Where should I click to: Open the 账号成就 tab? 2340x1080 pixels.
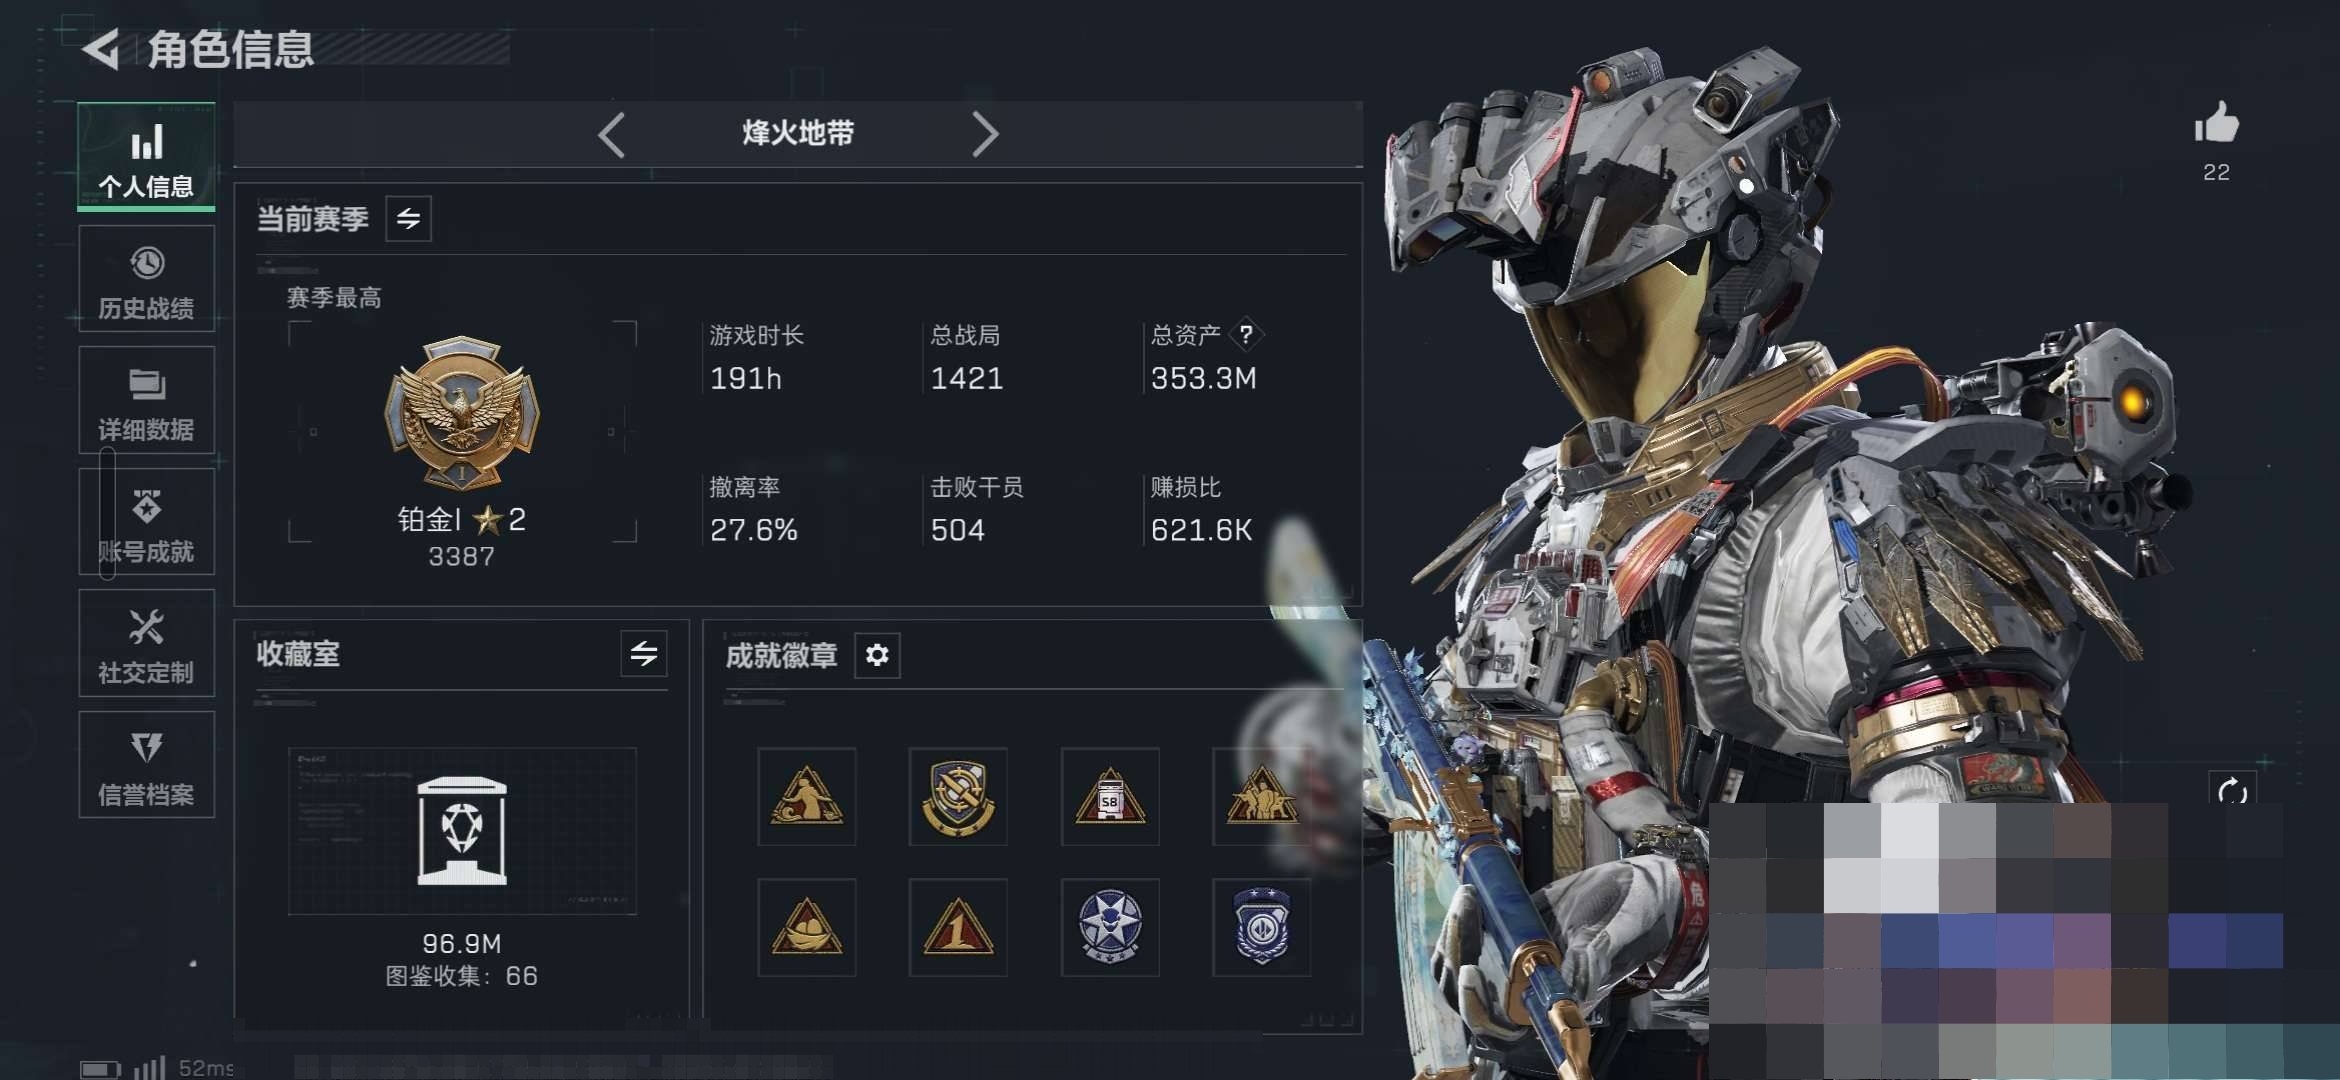tap(147, 522)
